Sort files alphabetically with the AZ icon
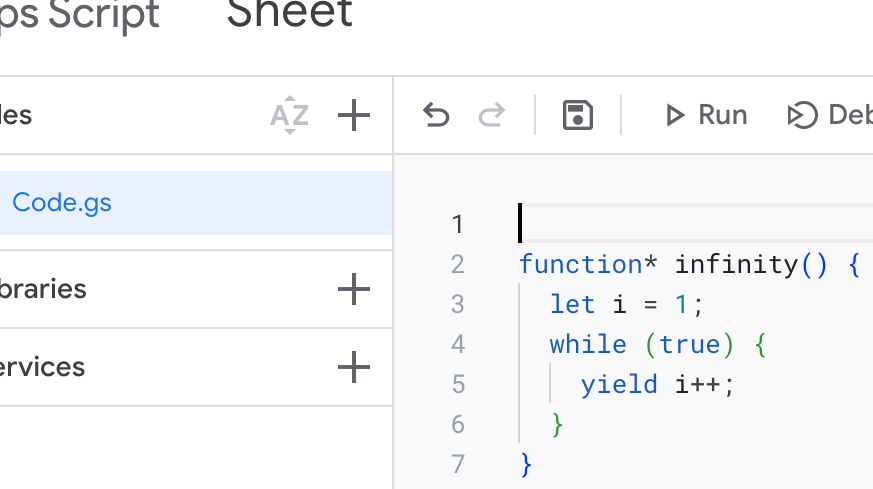This screenshot has width=873, height=489. (x=289, y=116)
